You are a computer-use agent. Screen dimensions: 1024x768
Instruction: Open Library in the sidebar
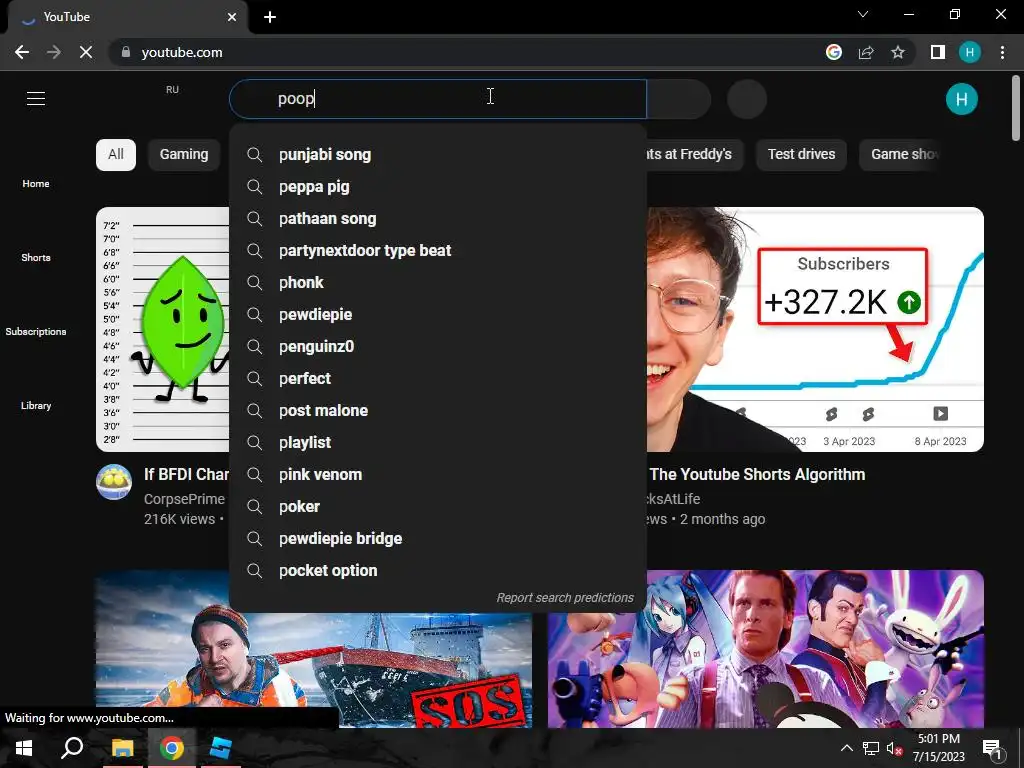point(36,405)
